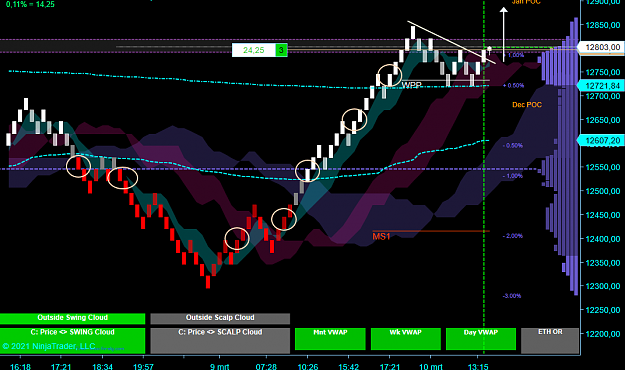
Task: Click the 10 mrt date axis label
Action: [431, 366]
